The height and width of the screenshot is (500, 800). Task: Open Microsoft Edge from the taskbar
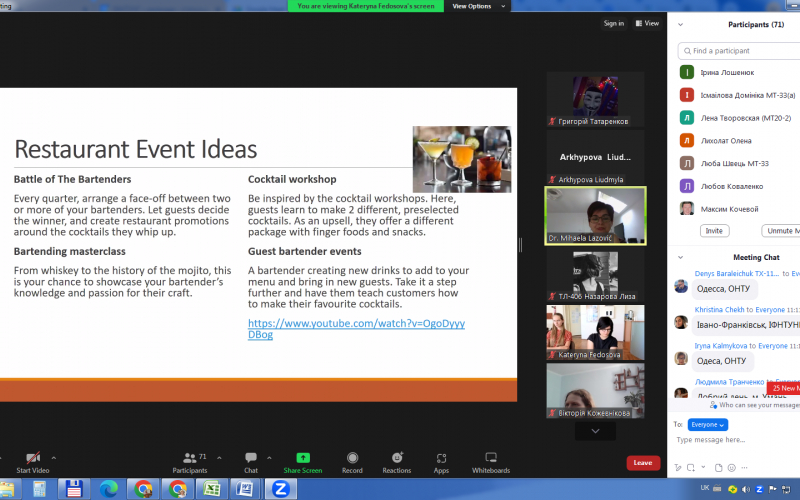[x=108, y=489]
